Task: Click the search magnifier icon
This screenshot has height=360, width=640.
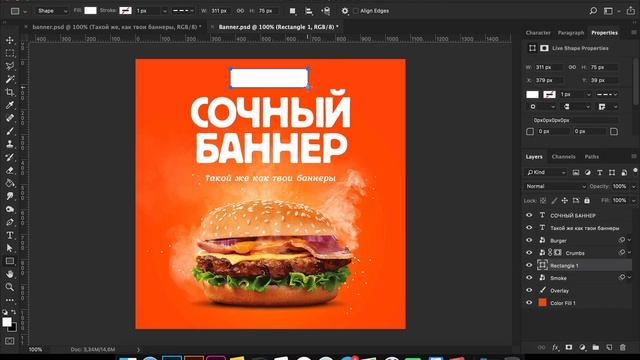Action: (x=593, y=11)
